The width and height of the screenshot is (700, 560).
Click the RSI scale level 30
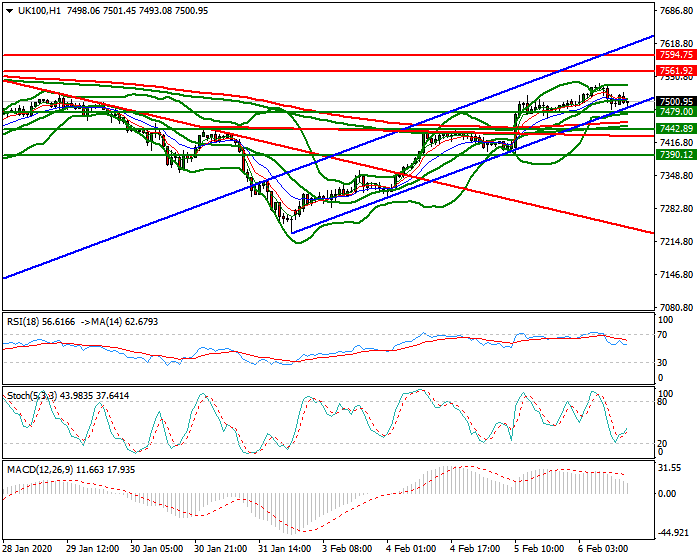[x=662, y=363]
